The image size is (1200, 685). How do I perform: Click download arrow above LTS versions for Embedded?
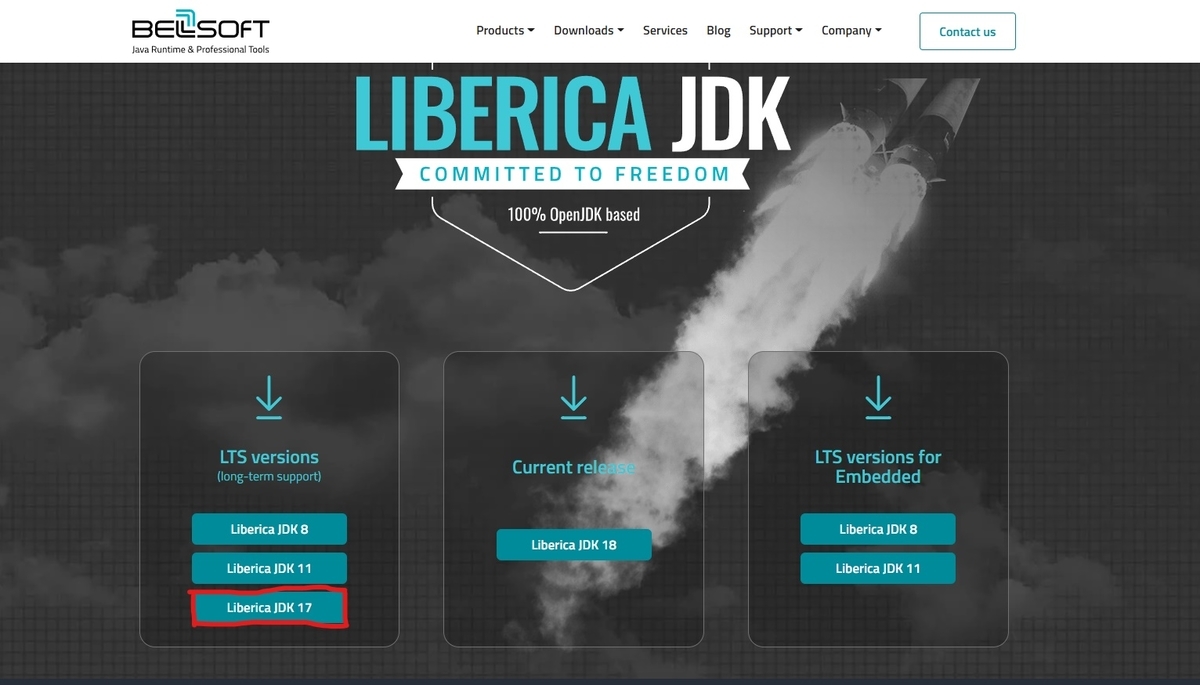pyautogui.click(x=878, y=397)
